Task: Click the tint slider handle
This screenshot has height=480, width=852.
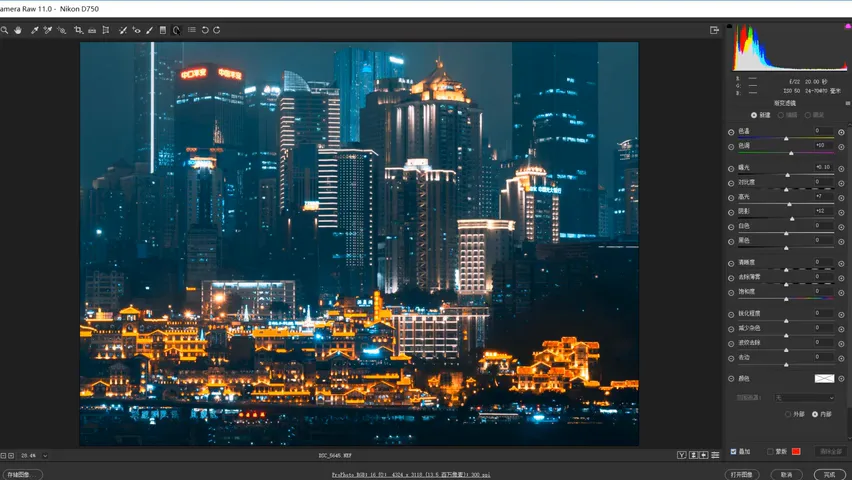Action: tap(791, 153)
